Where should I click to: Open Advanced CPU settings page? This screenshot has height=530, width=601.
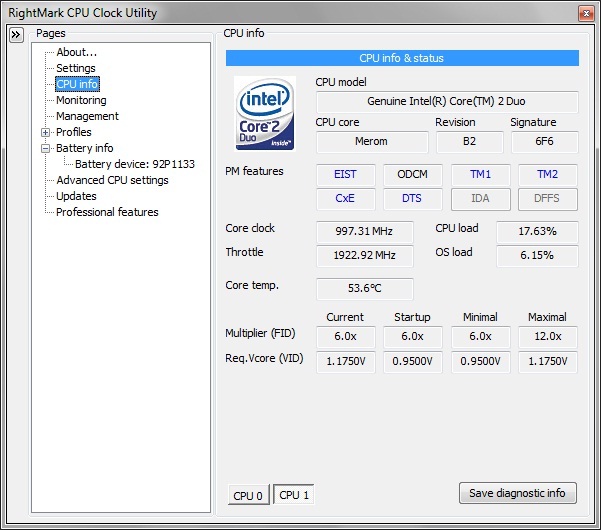[x=112, y=180]
